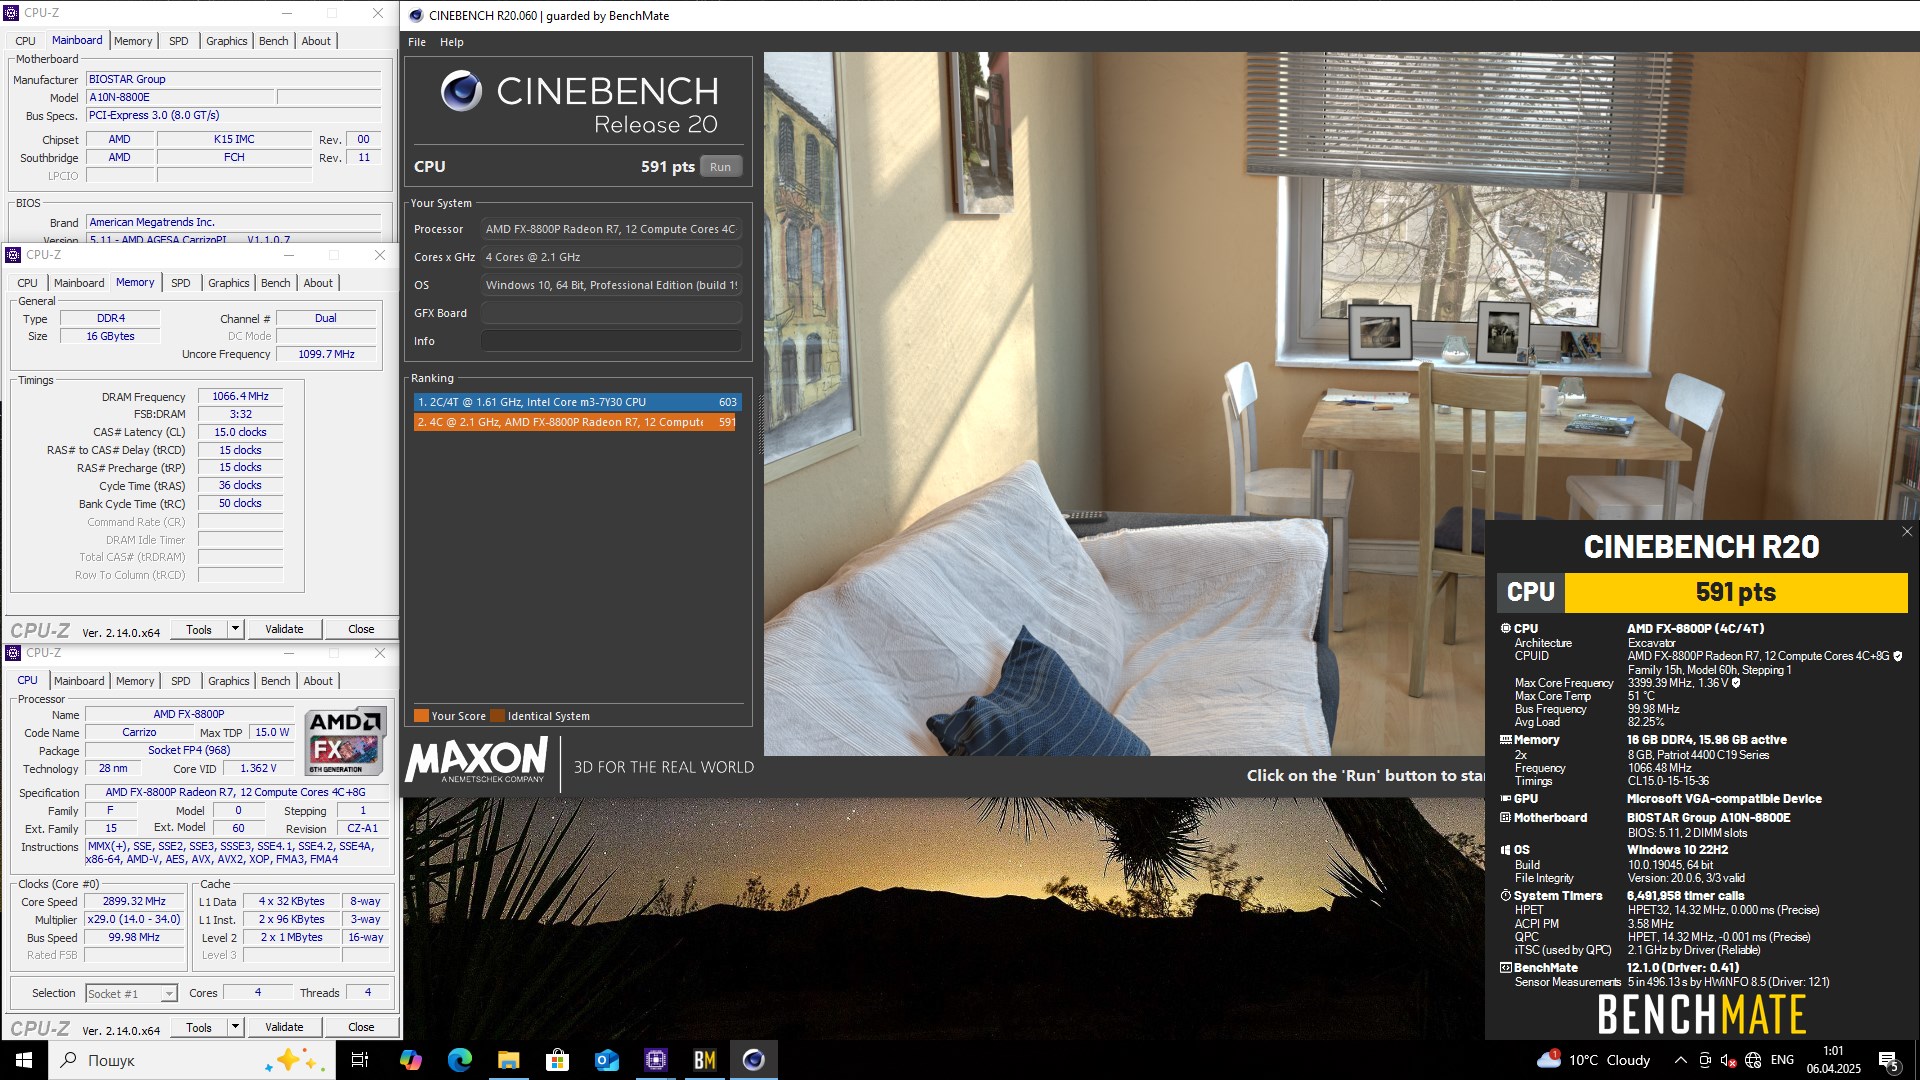1920x1080 pixels.
Task: Click the AMD FX logo in CPU-Z
Action: click(x=344, y=742)
